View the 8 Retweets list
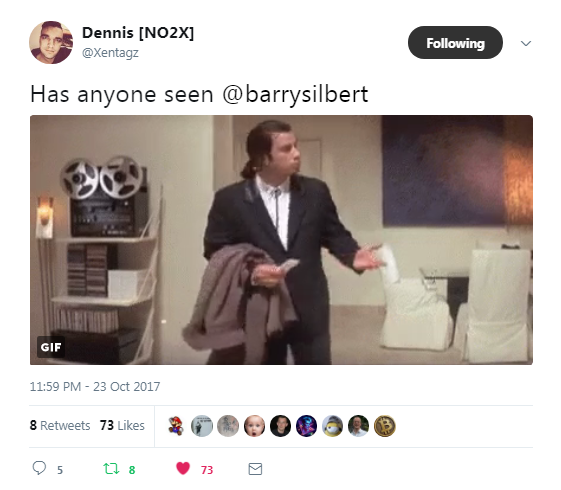This screenshot has height=490, width=561. pyautogui.click(x=60, y=425)
